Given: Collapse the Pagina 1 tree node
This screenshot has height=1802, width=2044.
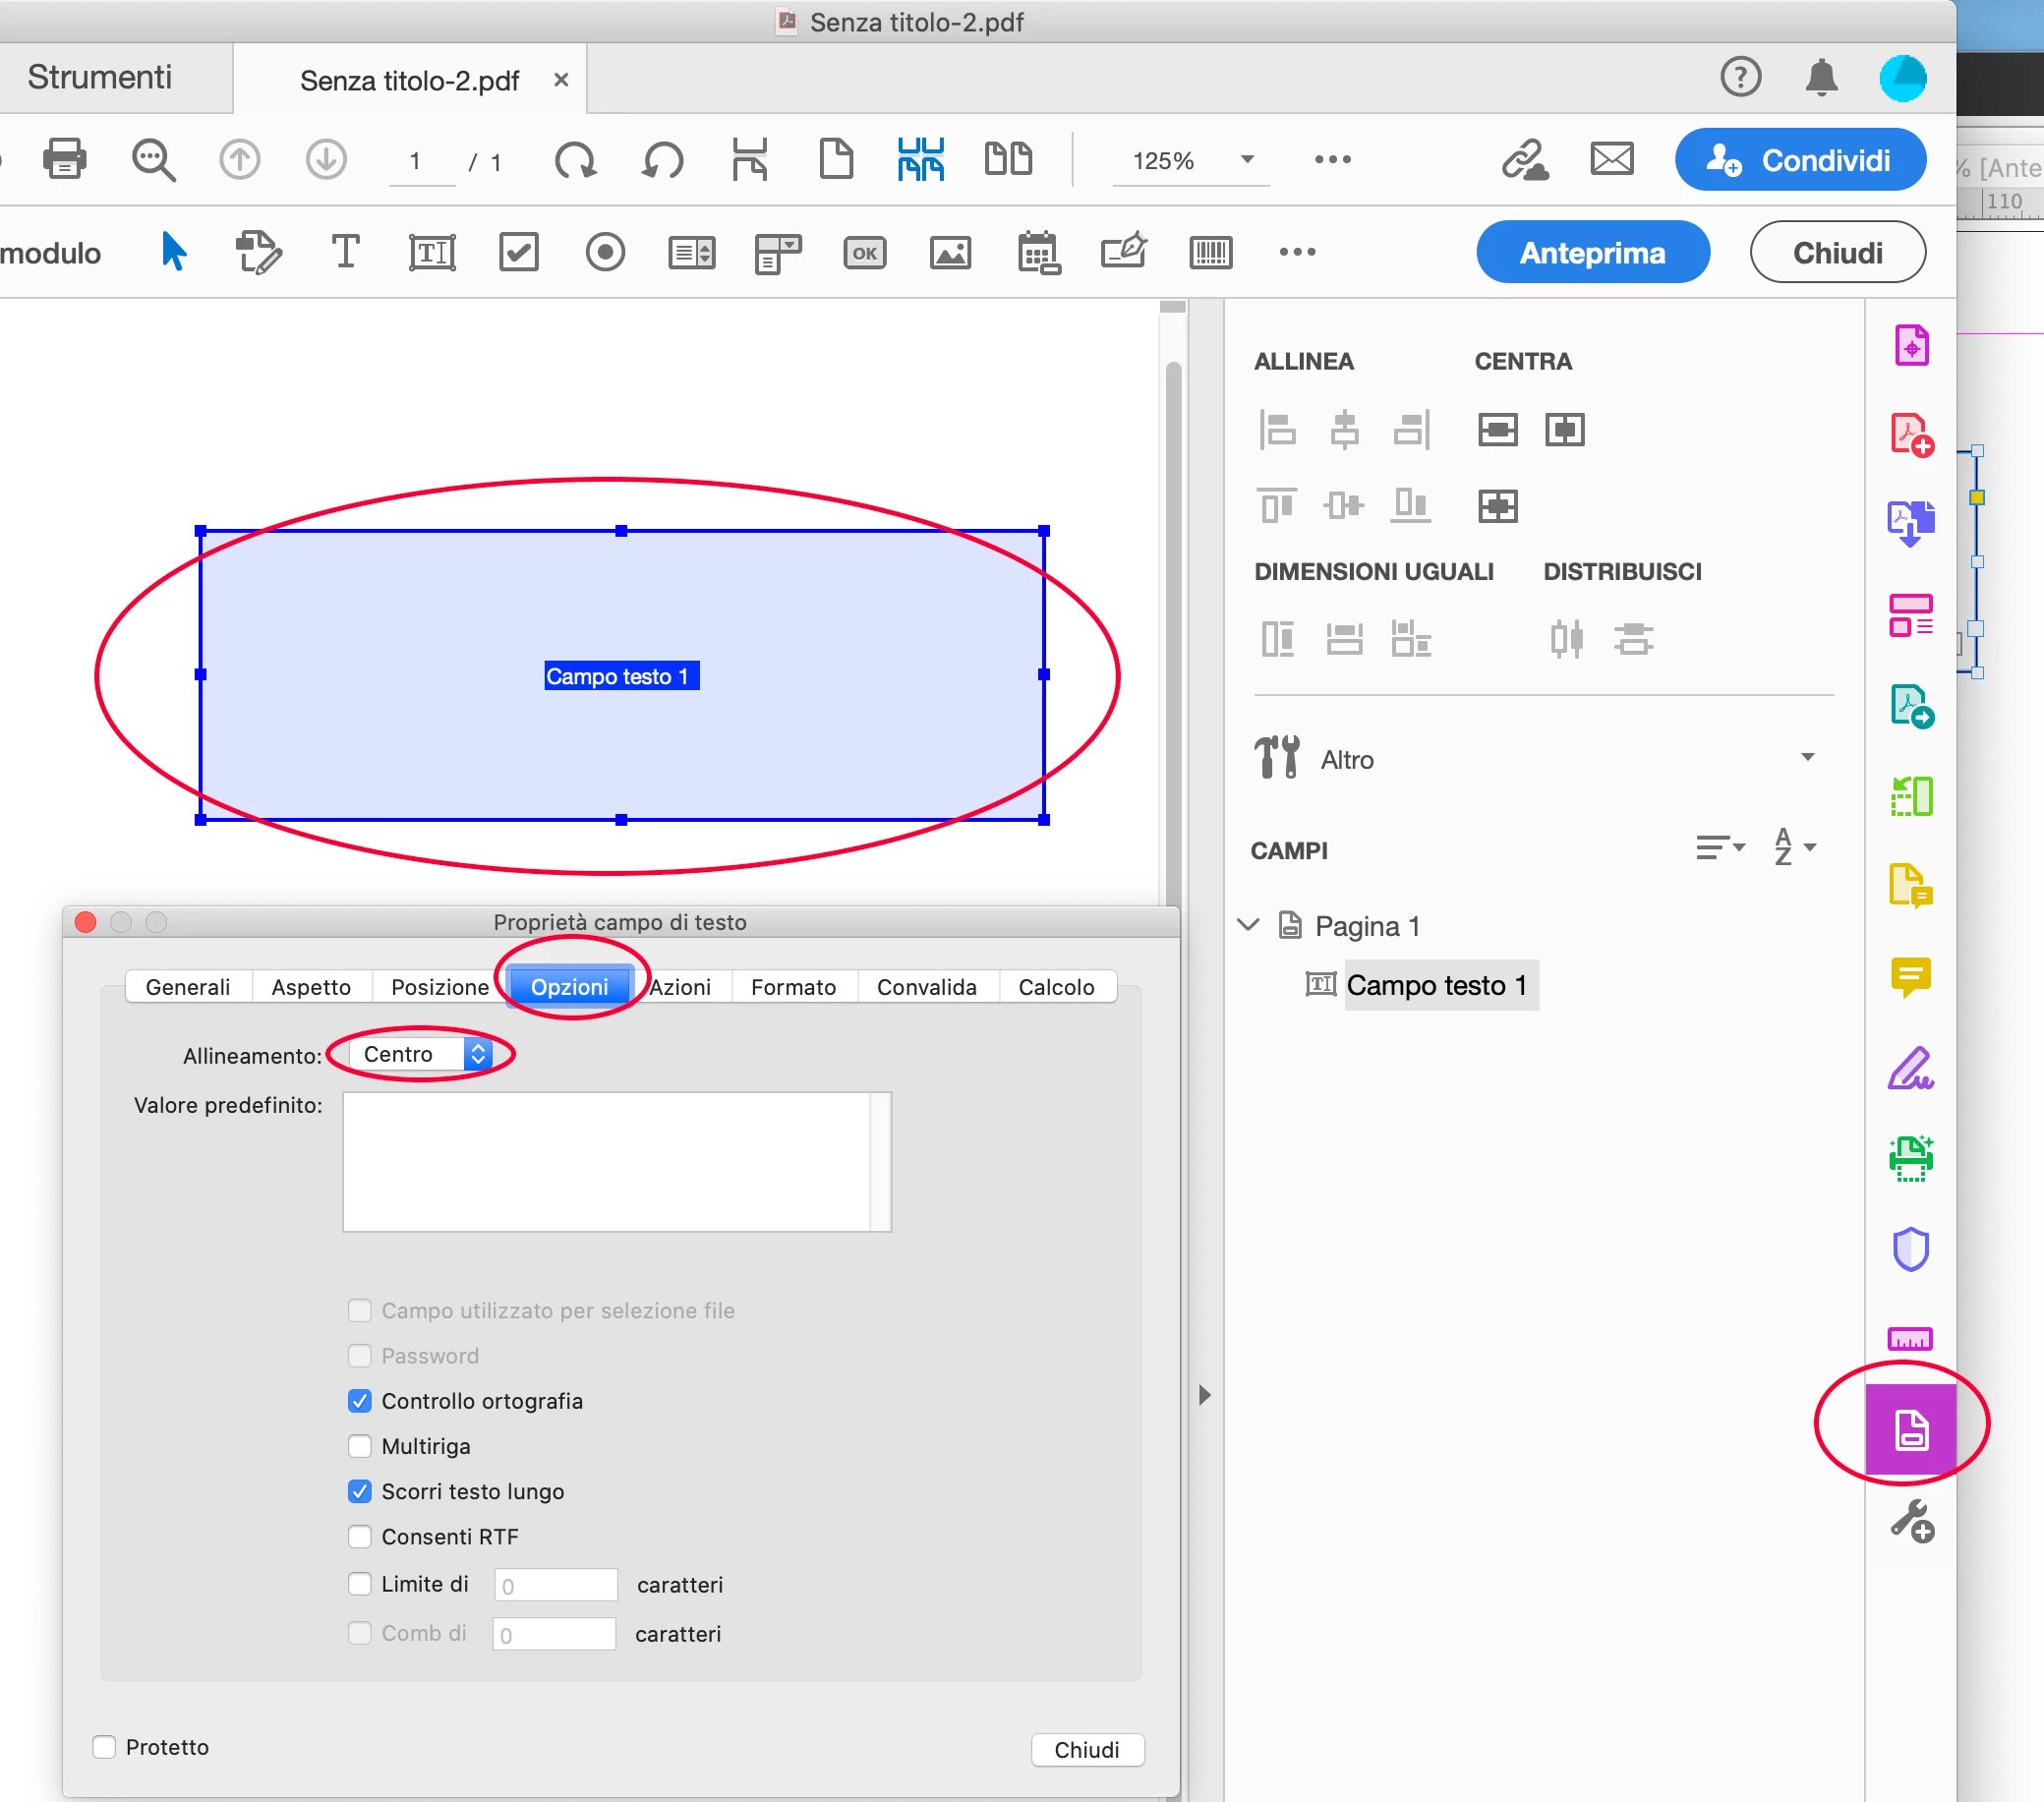Looking at the screenshot, I should coord(1248,925).
